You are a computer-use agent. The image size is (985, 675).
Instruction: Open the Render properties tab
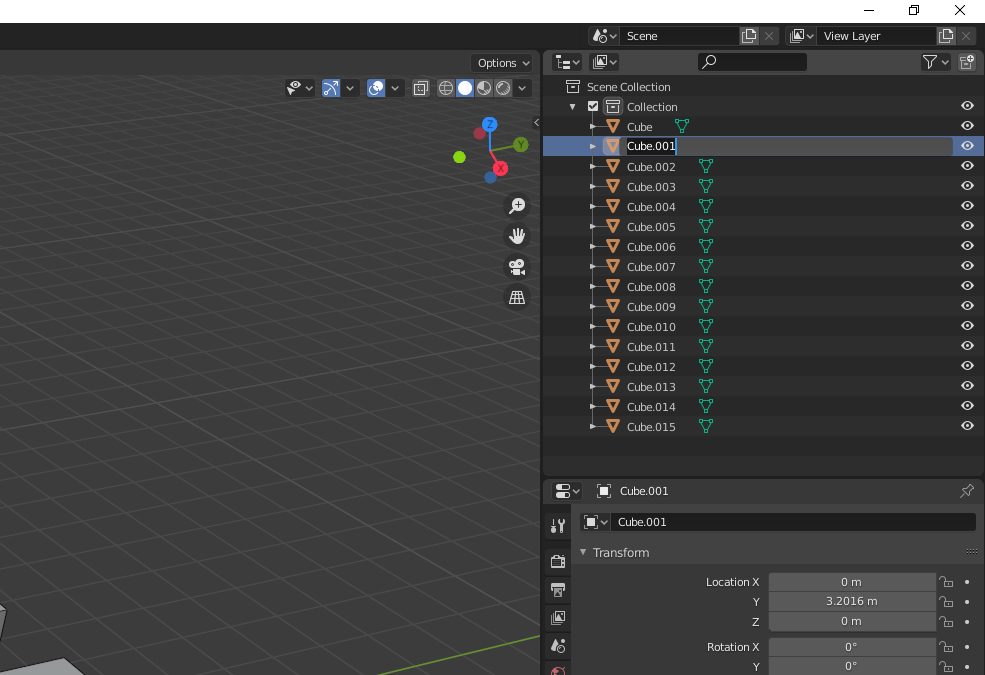pyautogui.click(x=558, y=561)
